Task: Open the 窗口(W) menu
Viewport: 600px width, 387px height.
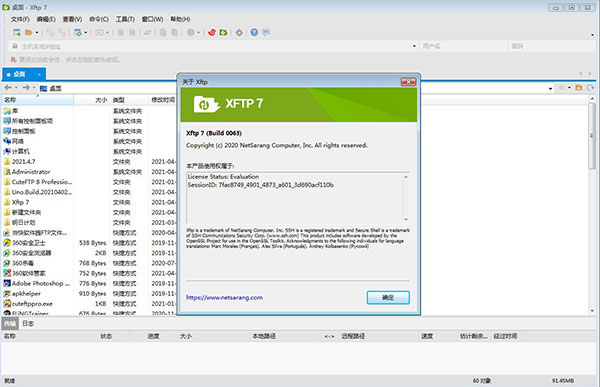Action: click(152, 19)
